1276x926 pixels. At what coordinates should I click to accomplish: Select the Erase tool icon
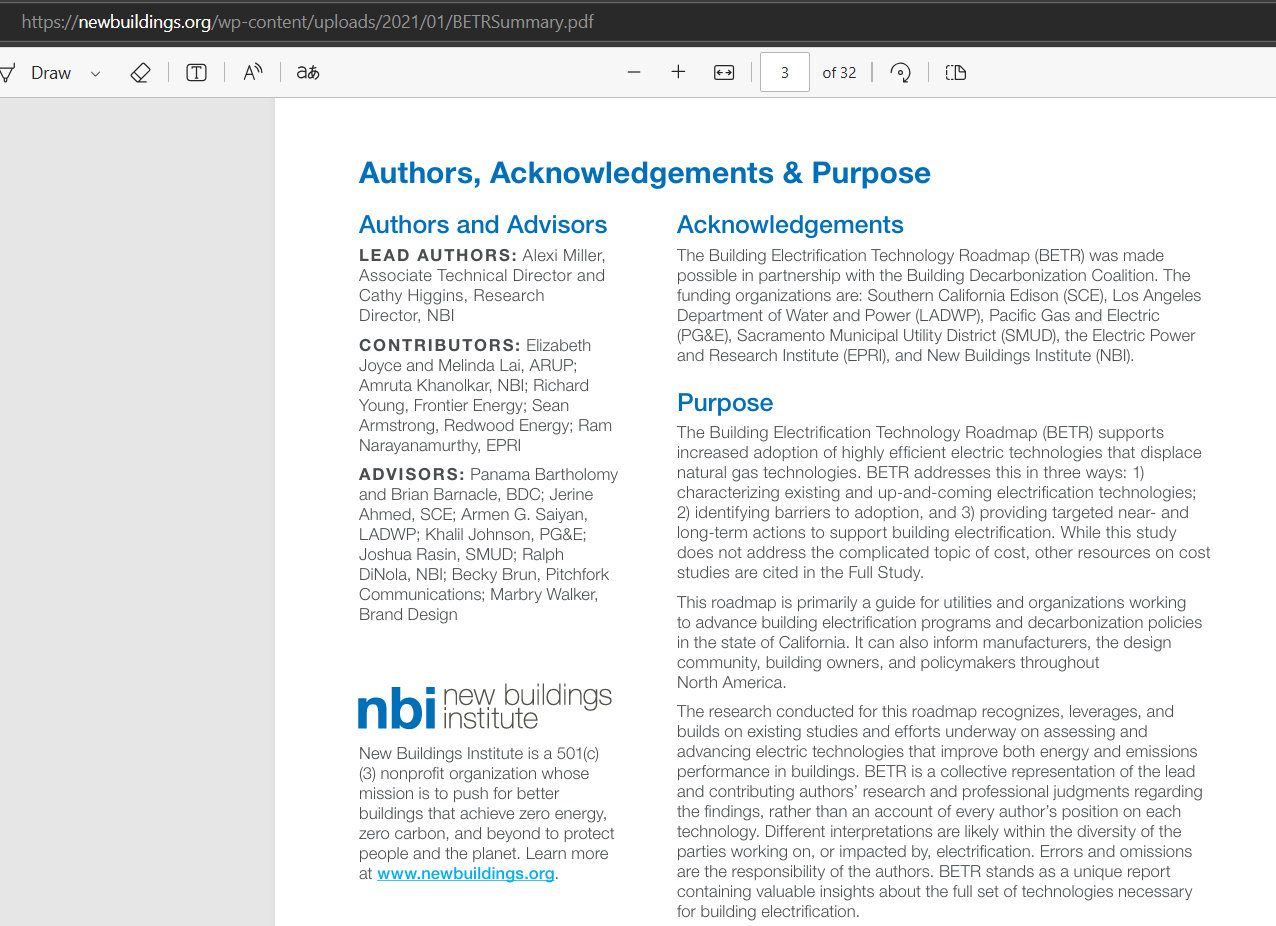tap(140, 73)
